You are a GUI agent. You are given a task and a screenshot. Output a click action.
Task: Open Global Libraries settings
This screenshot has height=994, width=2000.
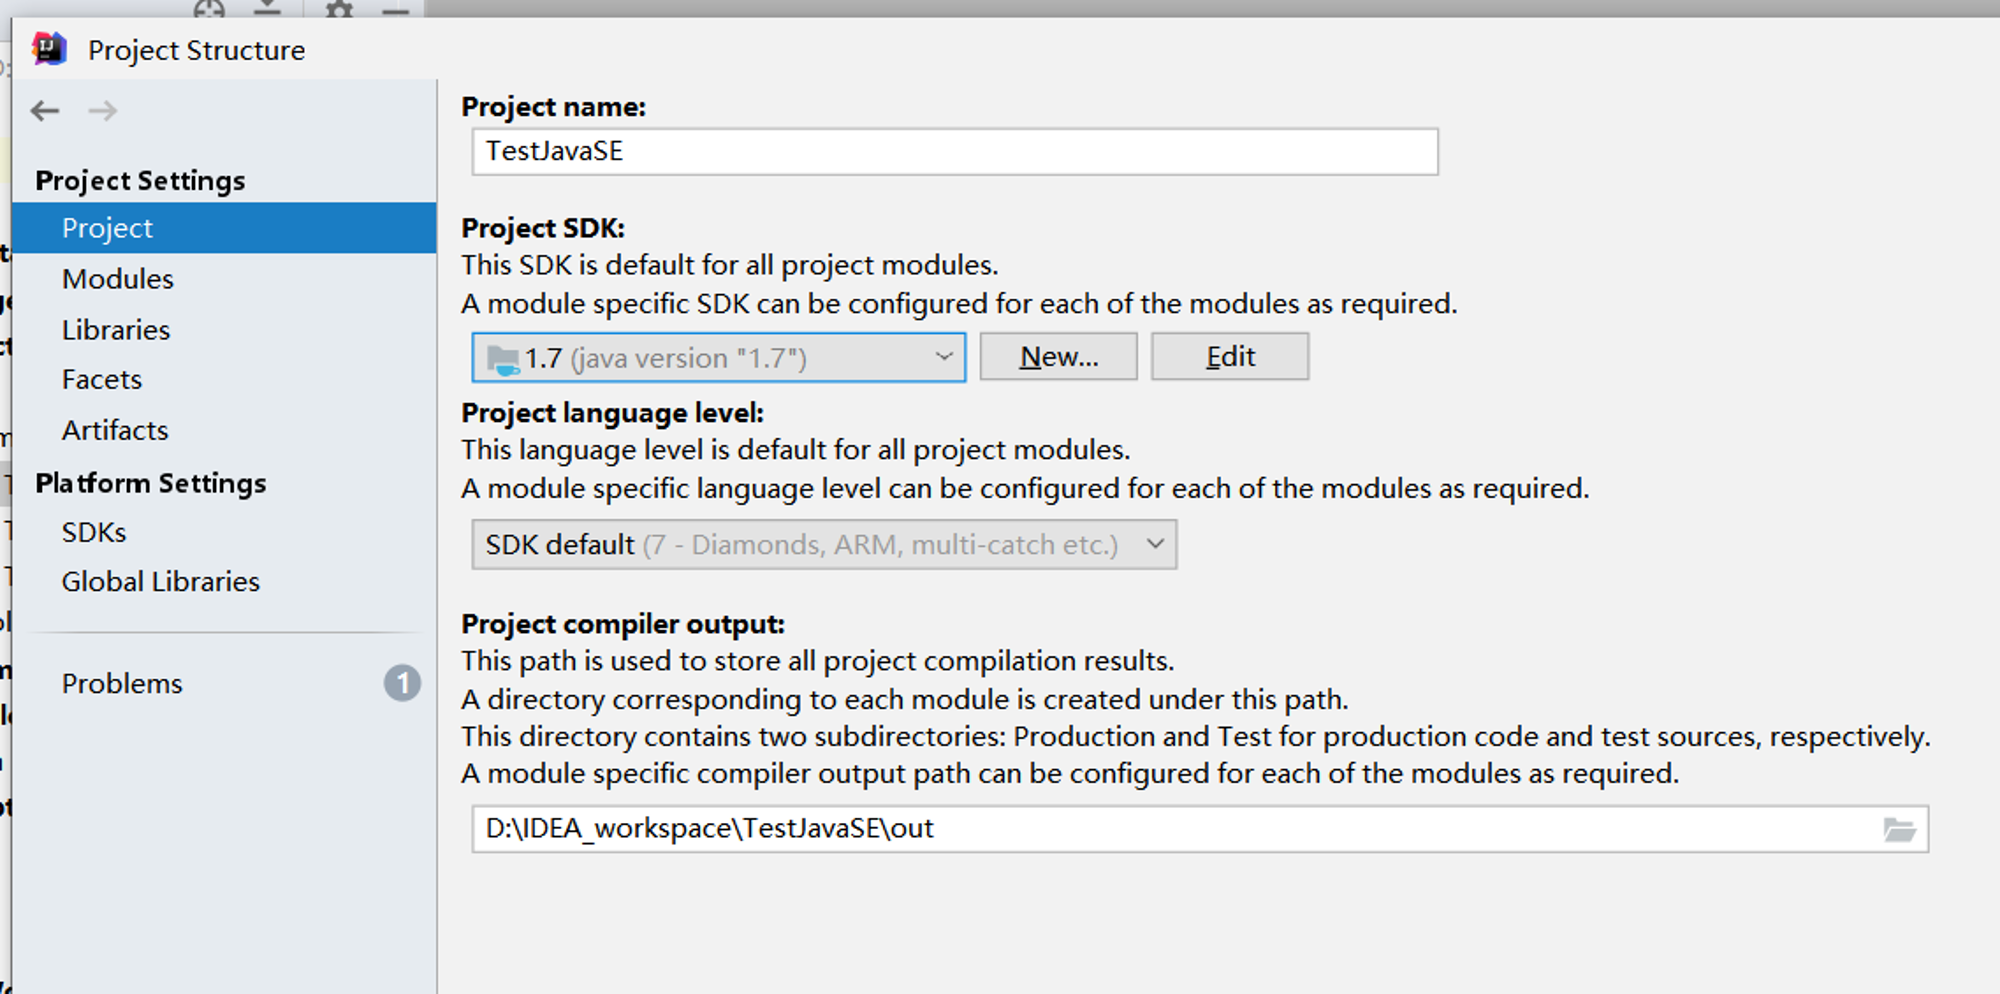[161, 582]
